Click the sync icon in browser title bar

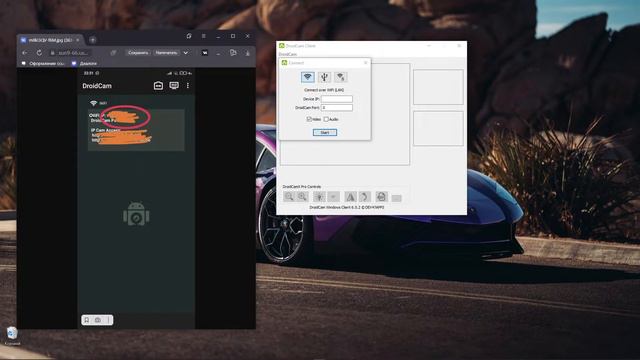tap(189, 36)
